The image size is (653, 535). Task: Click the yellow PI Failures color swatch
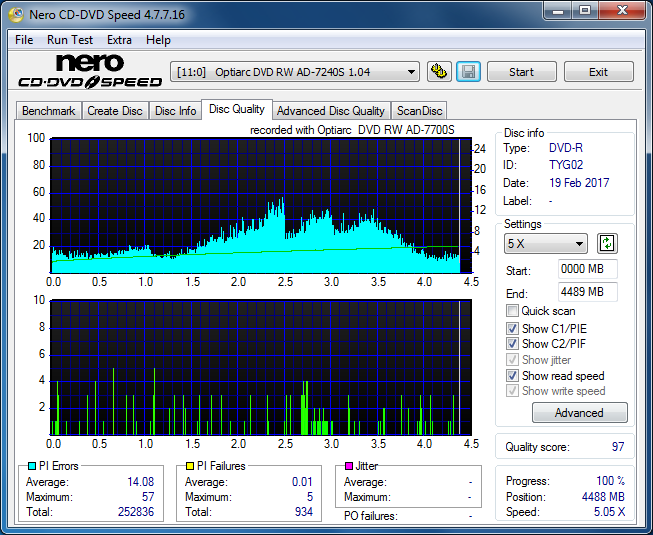pos(190,466)
